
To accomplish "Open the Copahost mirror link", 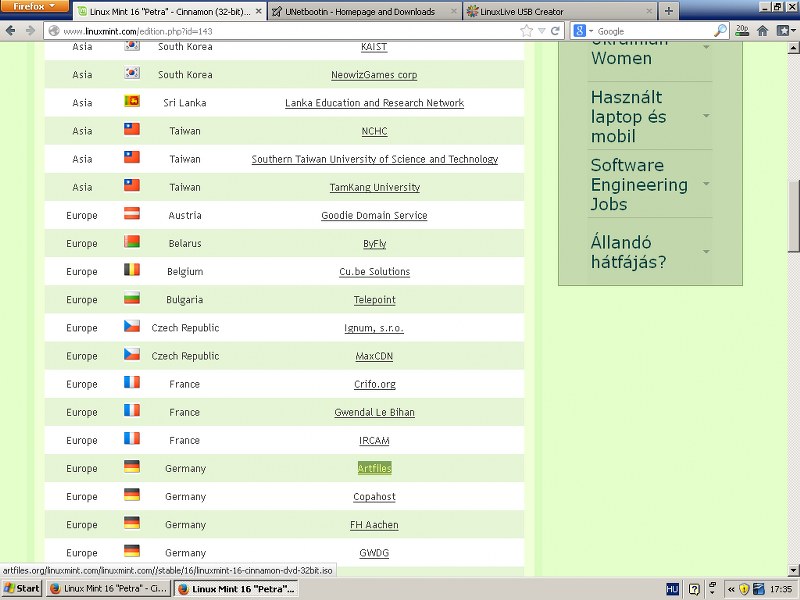I will [x=374, y=496].
